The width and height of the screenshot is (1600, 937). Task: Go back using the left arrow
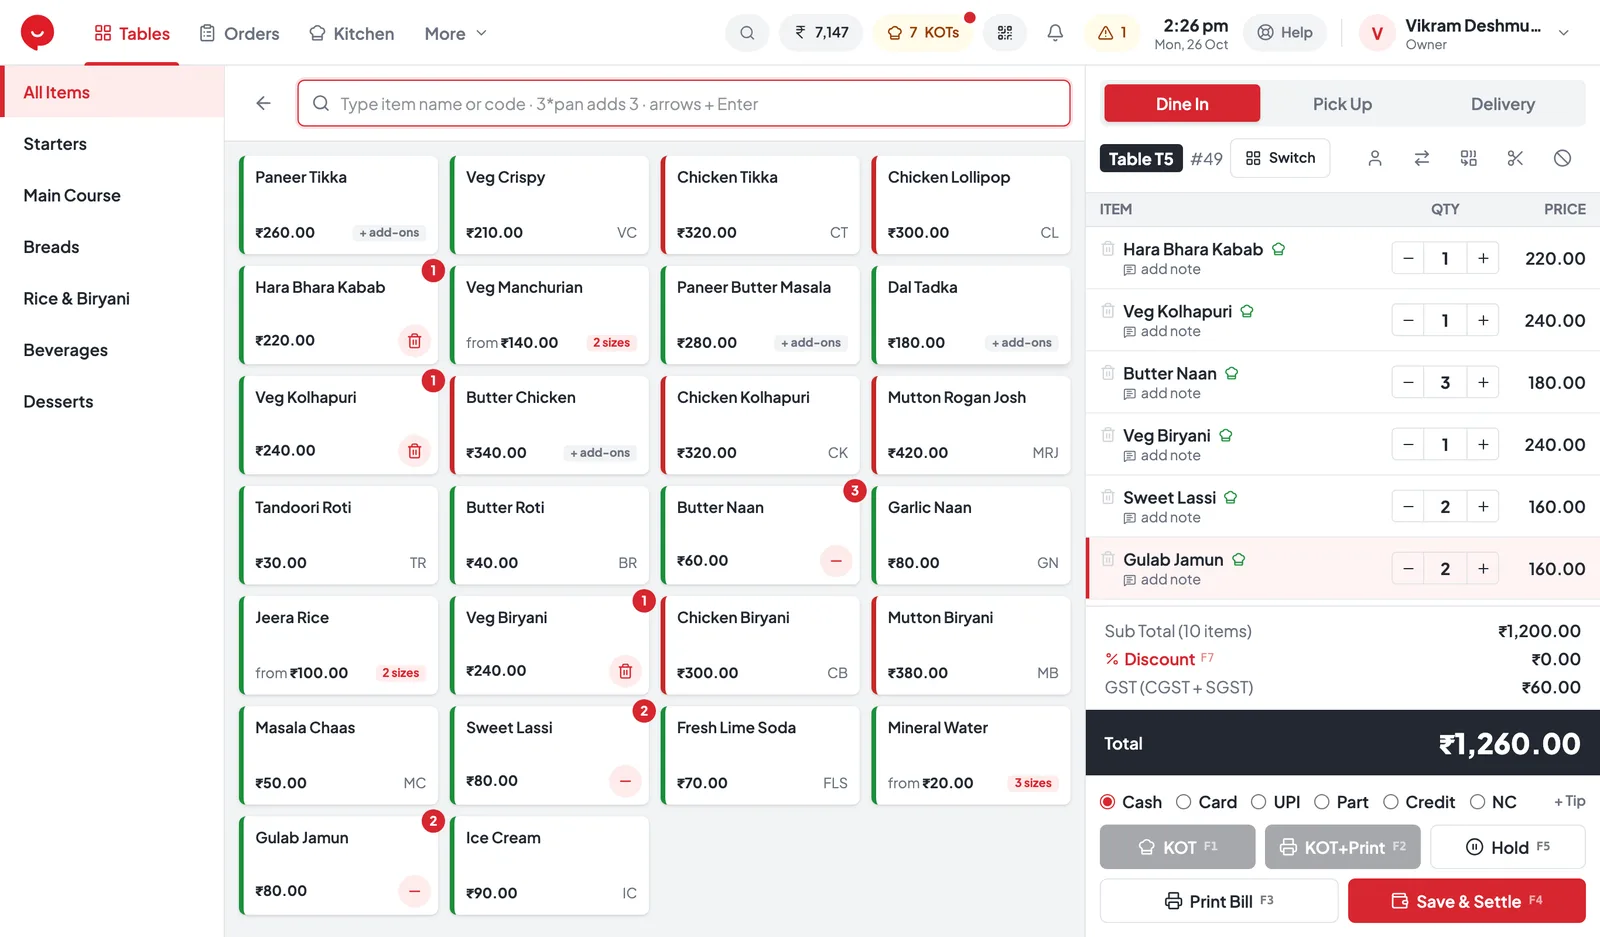click(x=263, y=103)
